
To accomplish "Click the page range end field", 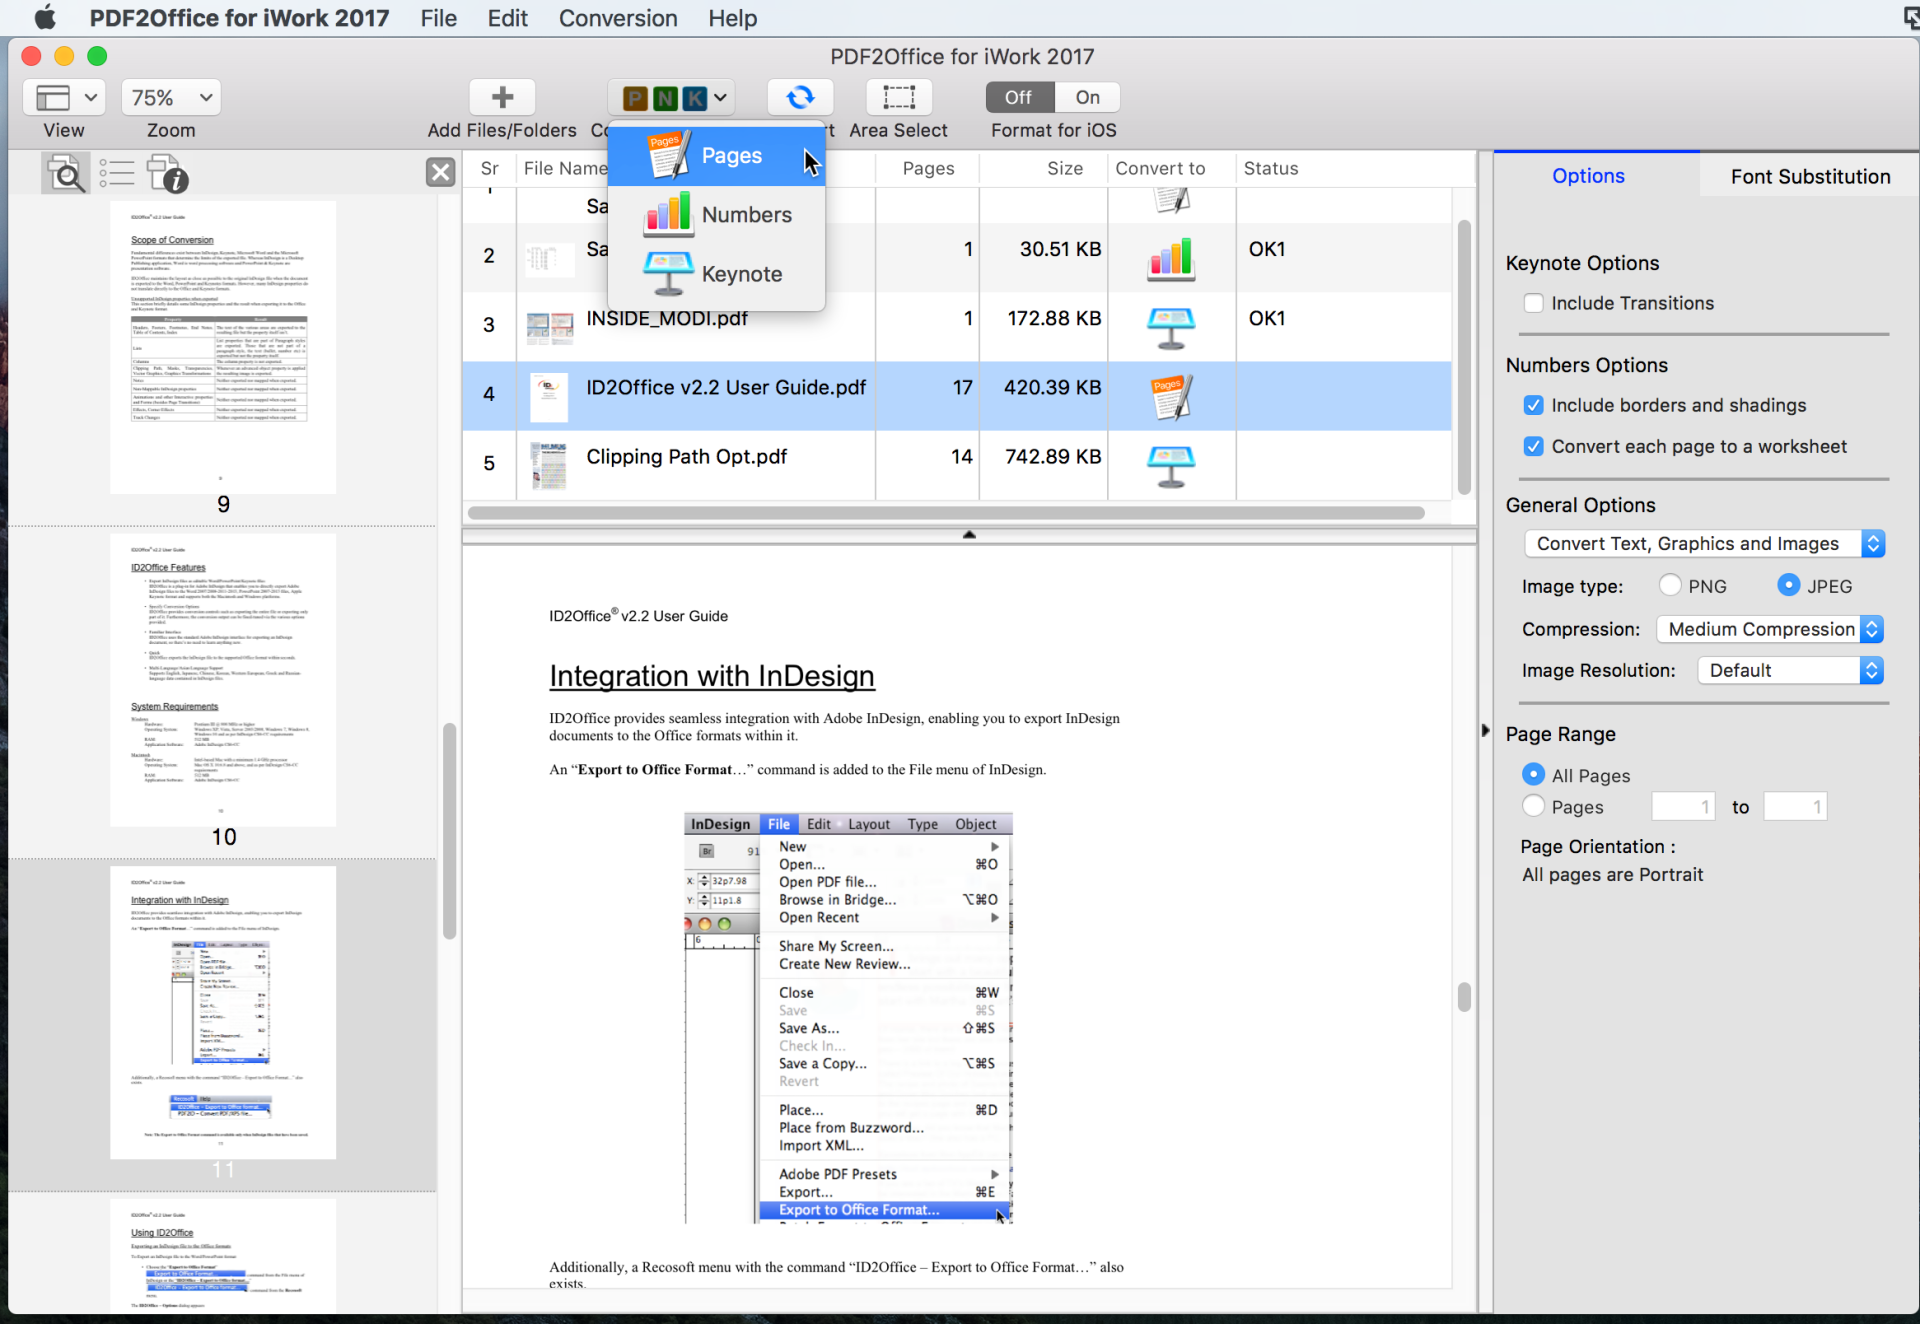I will click(x=1795, y=806).
